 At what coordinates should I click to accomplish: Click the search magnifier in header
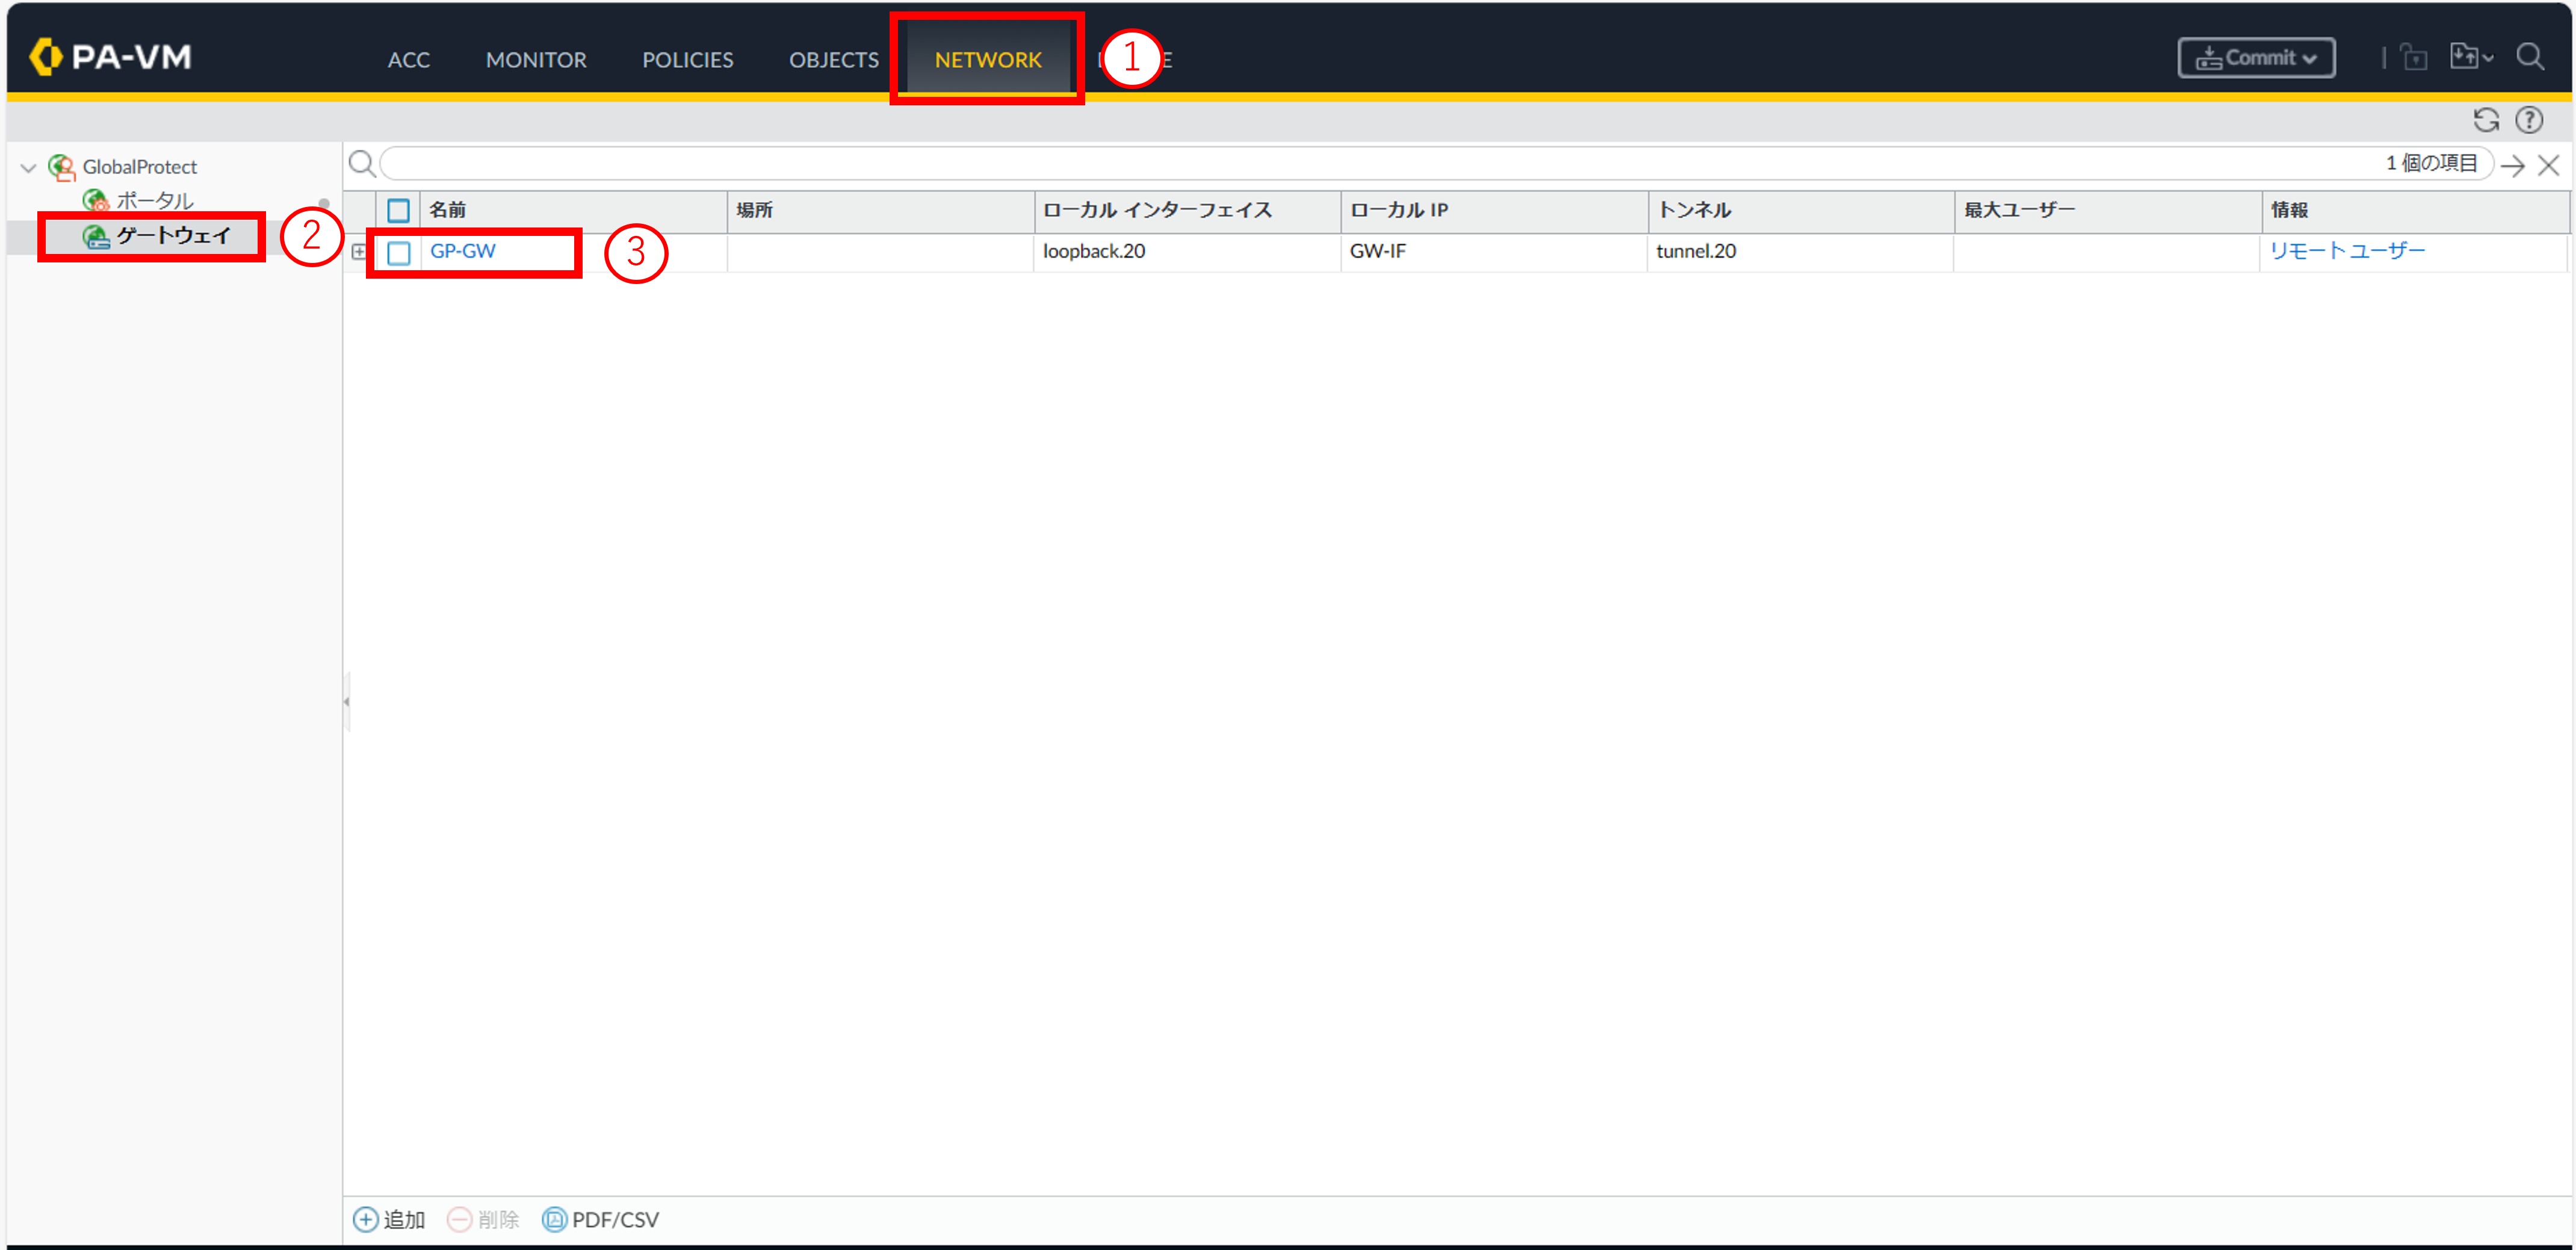pos(2530,57)
